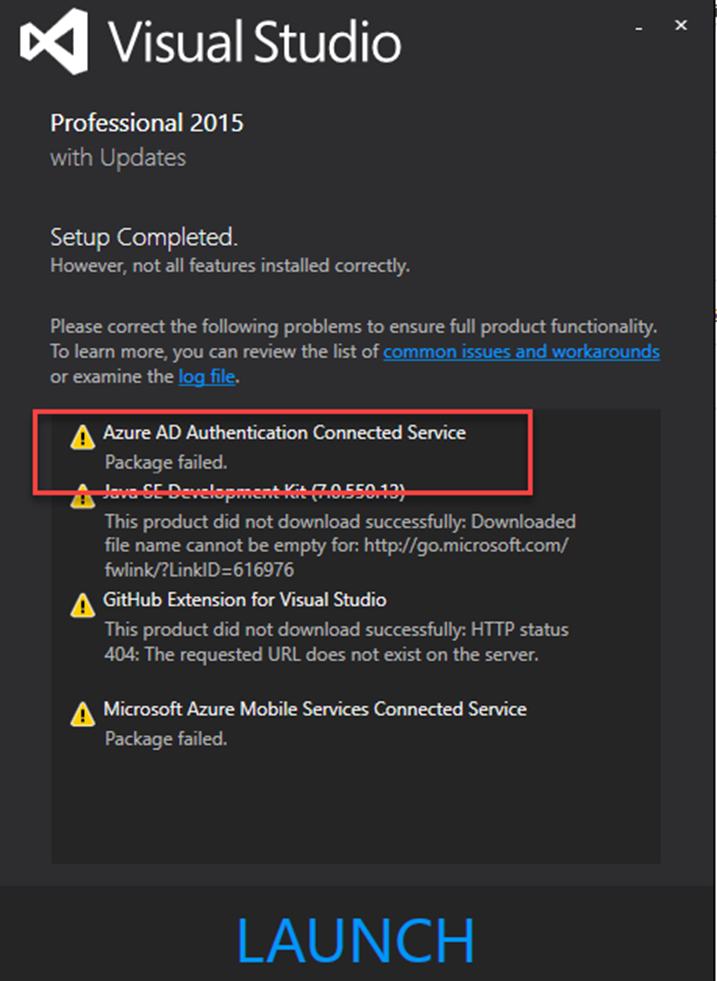This screenshot has height=981, width=717.
Task: Click warning icon beside Java SE Development Kit
Action: pos(83,497)
